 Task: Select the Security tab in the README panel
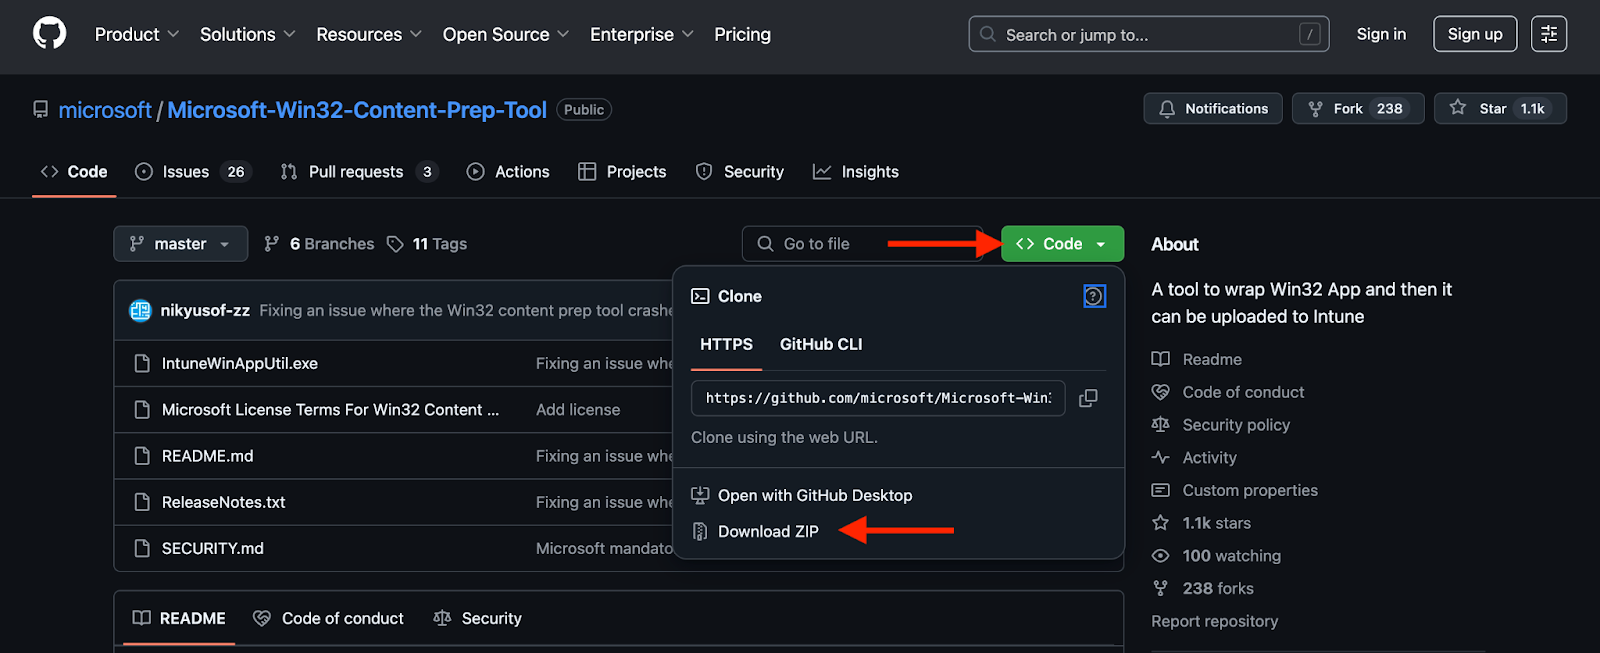(x=477, y=618)
